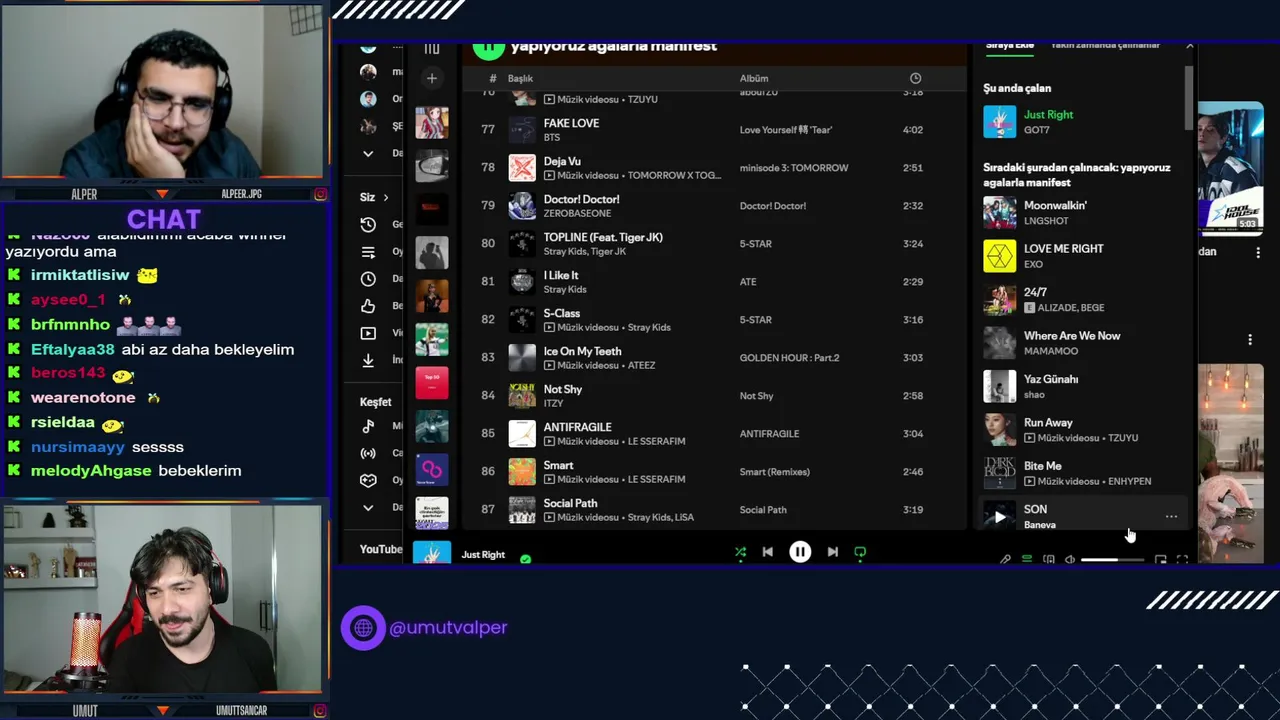Image resolution: width=1280 pixels, height=720 pixels.
Task: Open the Stray Kids artist link under I Like It
Action: (x=565, y=289)
